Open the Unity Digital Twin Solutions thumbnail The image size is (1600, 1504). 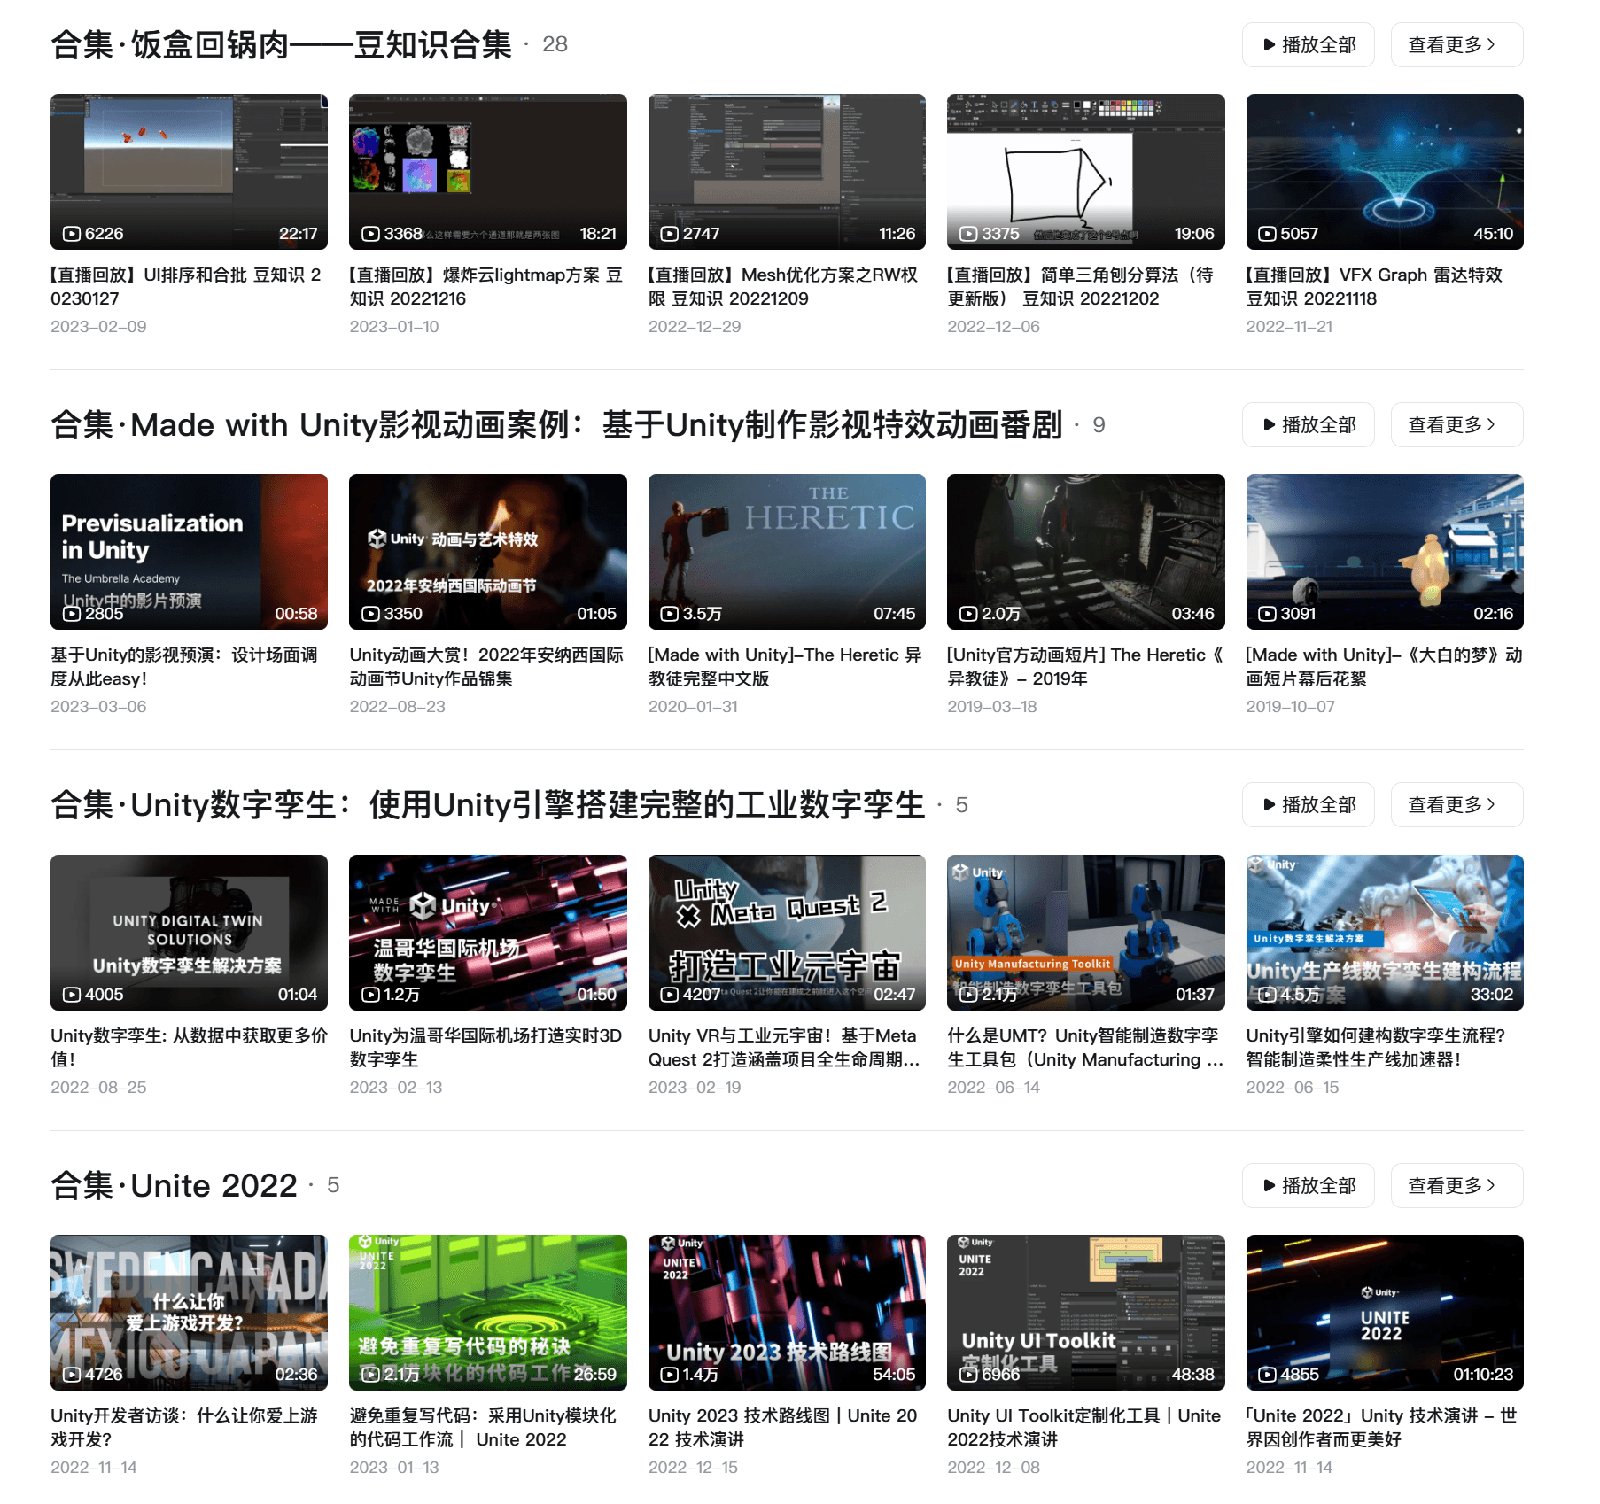click(189, 933)
